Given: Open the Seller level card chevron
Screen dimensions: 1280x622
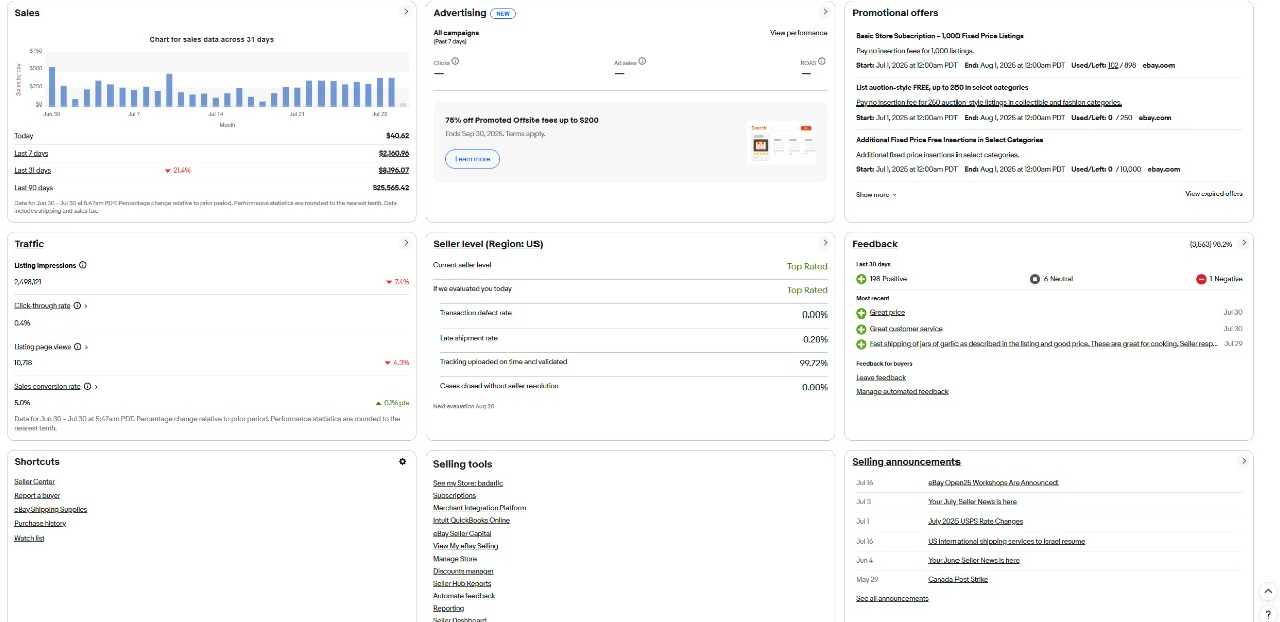Looking at the screenshot, I should tap(825, 243).
